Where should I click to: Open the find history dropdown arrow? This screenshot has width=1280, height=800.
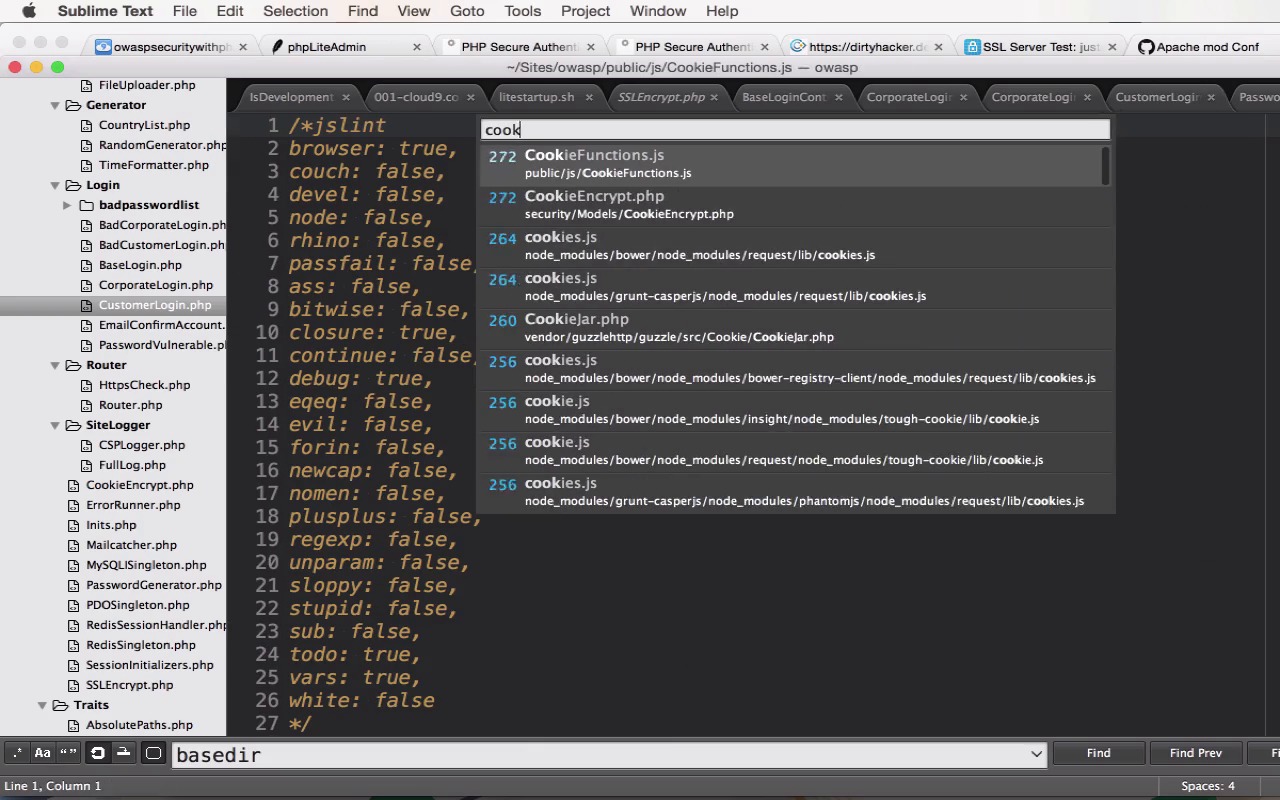coord(1036,754)
